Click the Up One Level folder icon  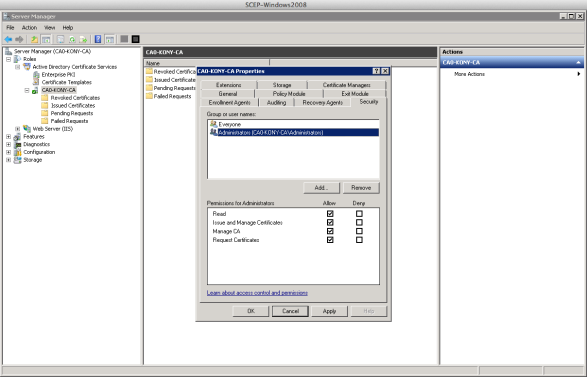[34, 39]
